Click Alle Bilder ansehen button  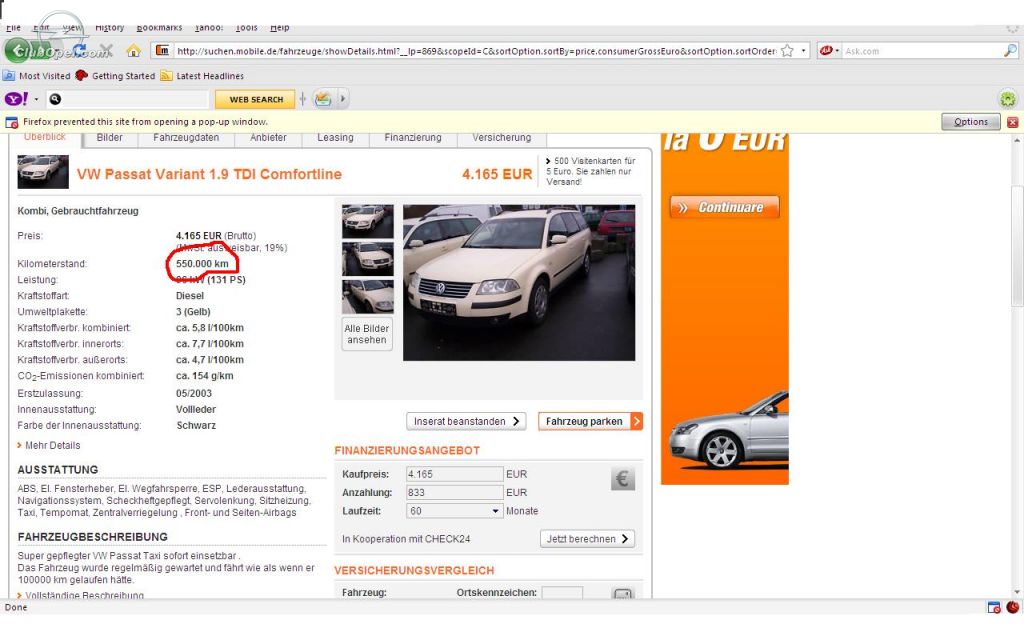click(x=366, y=334)
